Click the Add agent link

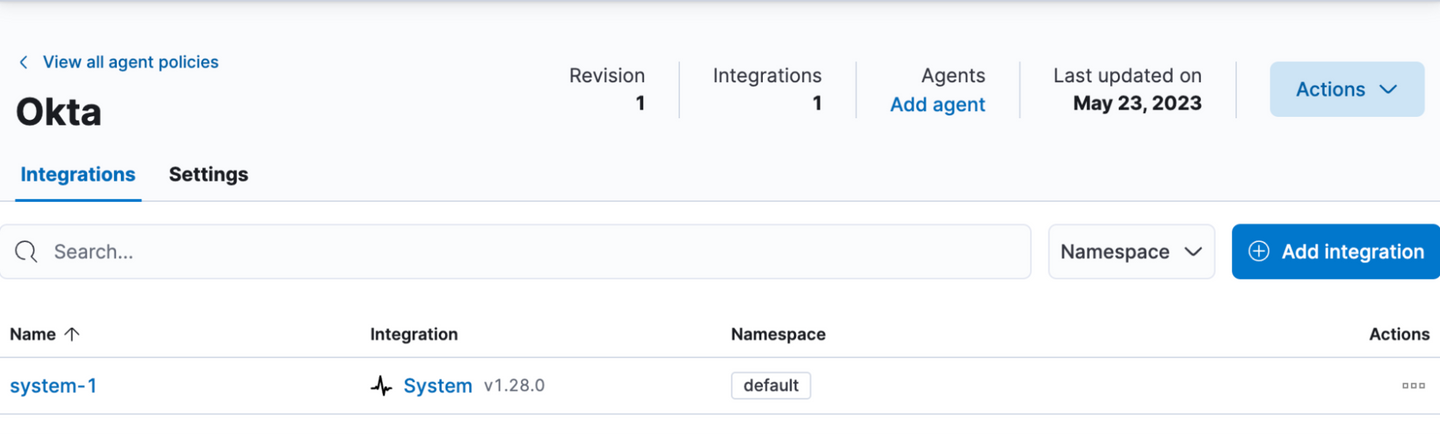point(937,104)
